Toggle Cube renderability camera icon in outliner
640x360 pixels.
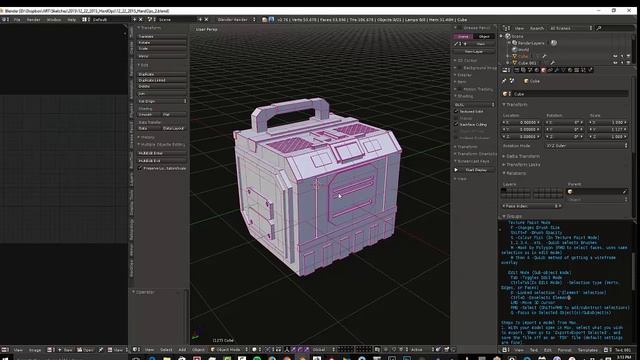pos(628,56)
